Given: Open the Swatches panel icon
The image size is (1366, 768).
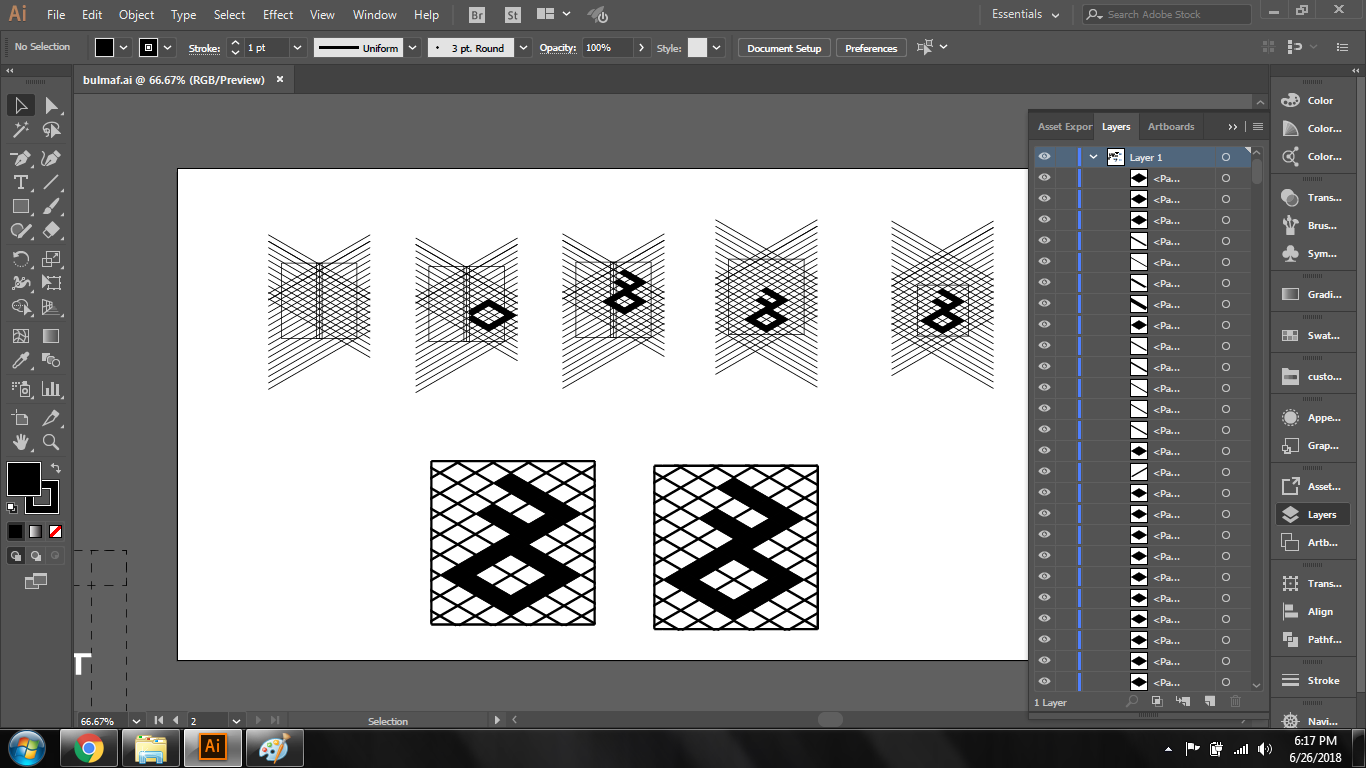Looking at the screenshot, I should pos(1310,336).
